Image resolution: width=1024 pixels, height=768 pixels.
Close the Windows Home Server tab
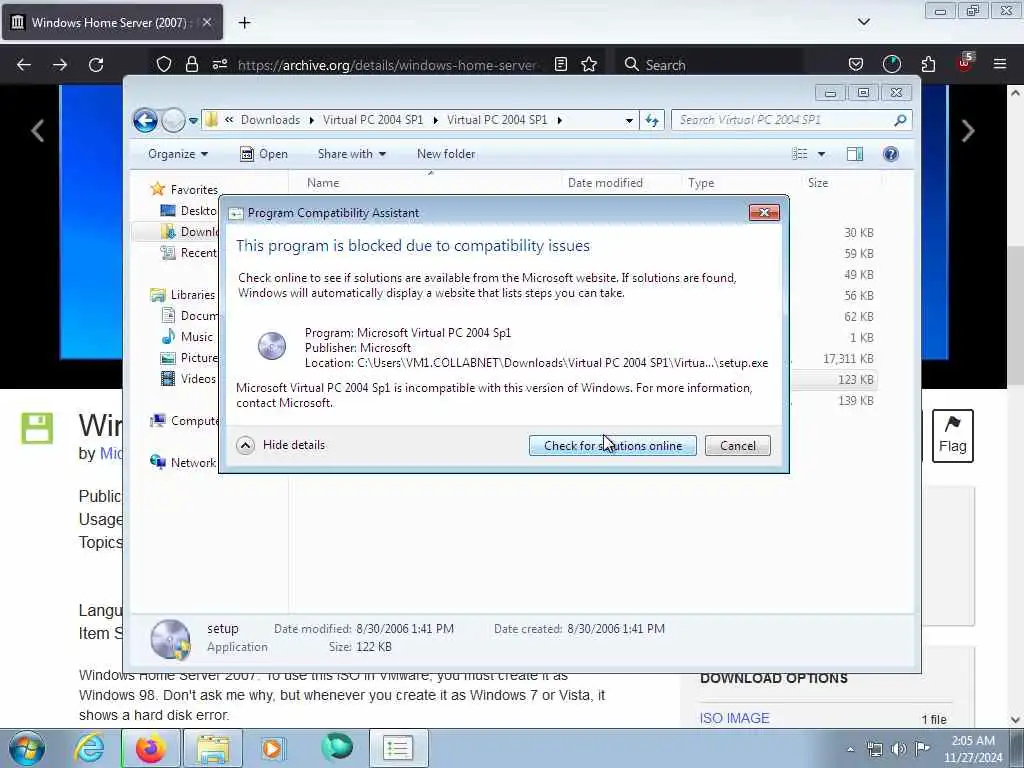pyautogui.click(x=206, y=22)
